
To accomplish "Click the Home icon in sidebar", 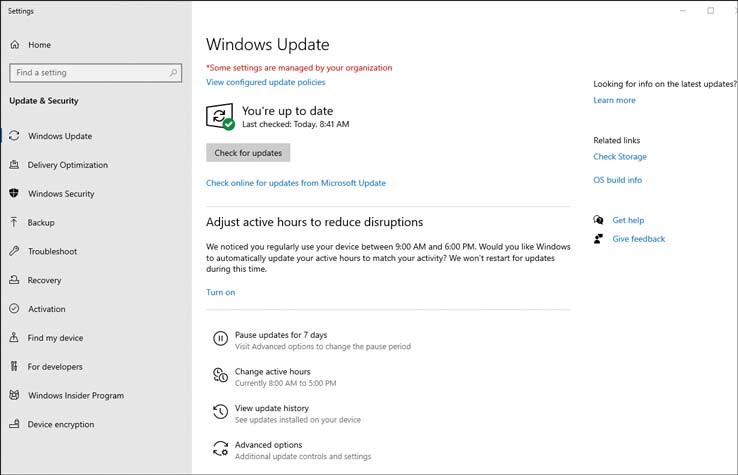I will [x=15, y=45].
